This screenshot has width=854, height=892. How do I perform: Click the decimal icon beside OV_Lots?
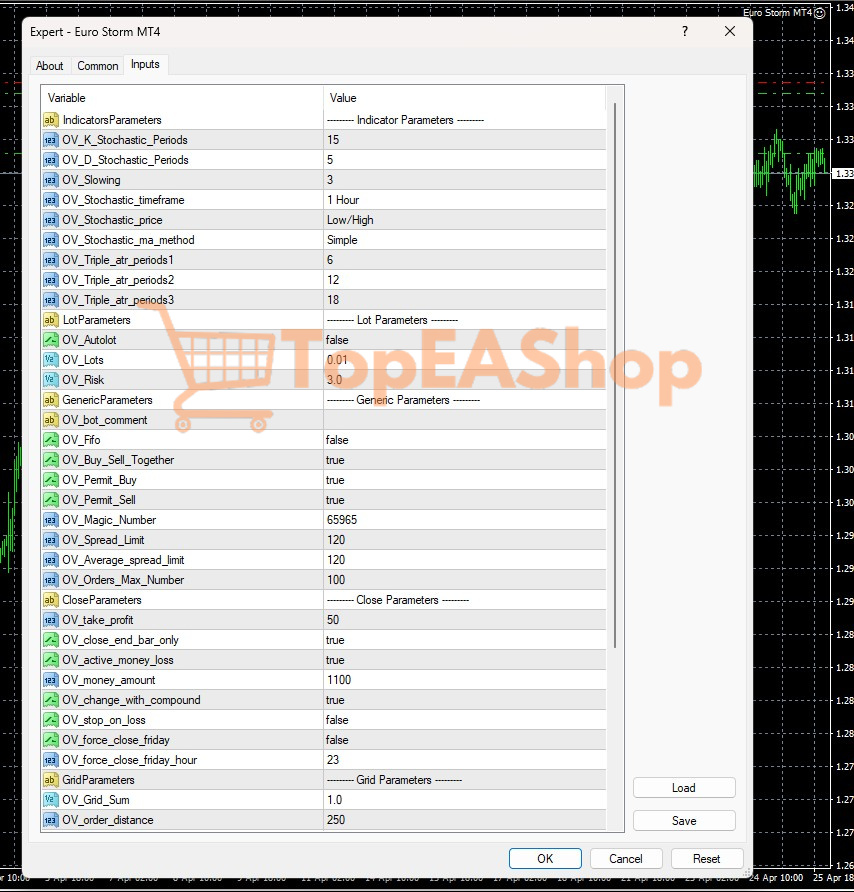[x=51, y=360]
